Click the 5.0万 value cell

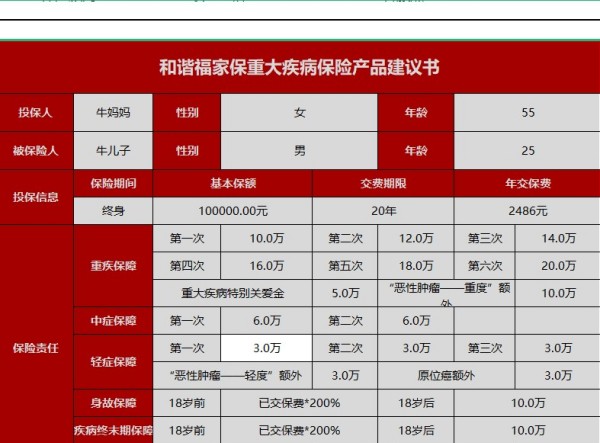pyautogui.click(x=345, y=293)
